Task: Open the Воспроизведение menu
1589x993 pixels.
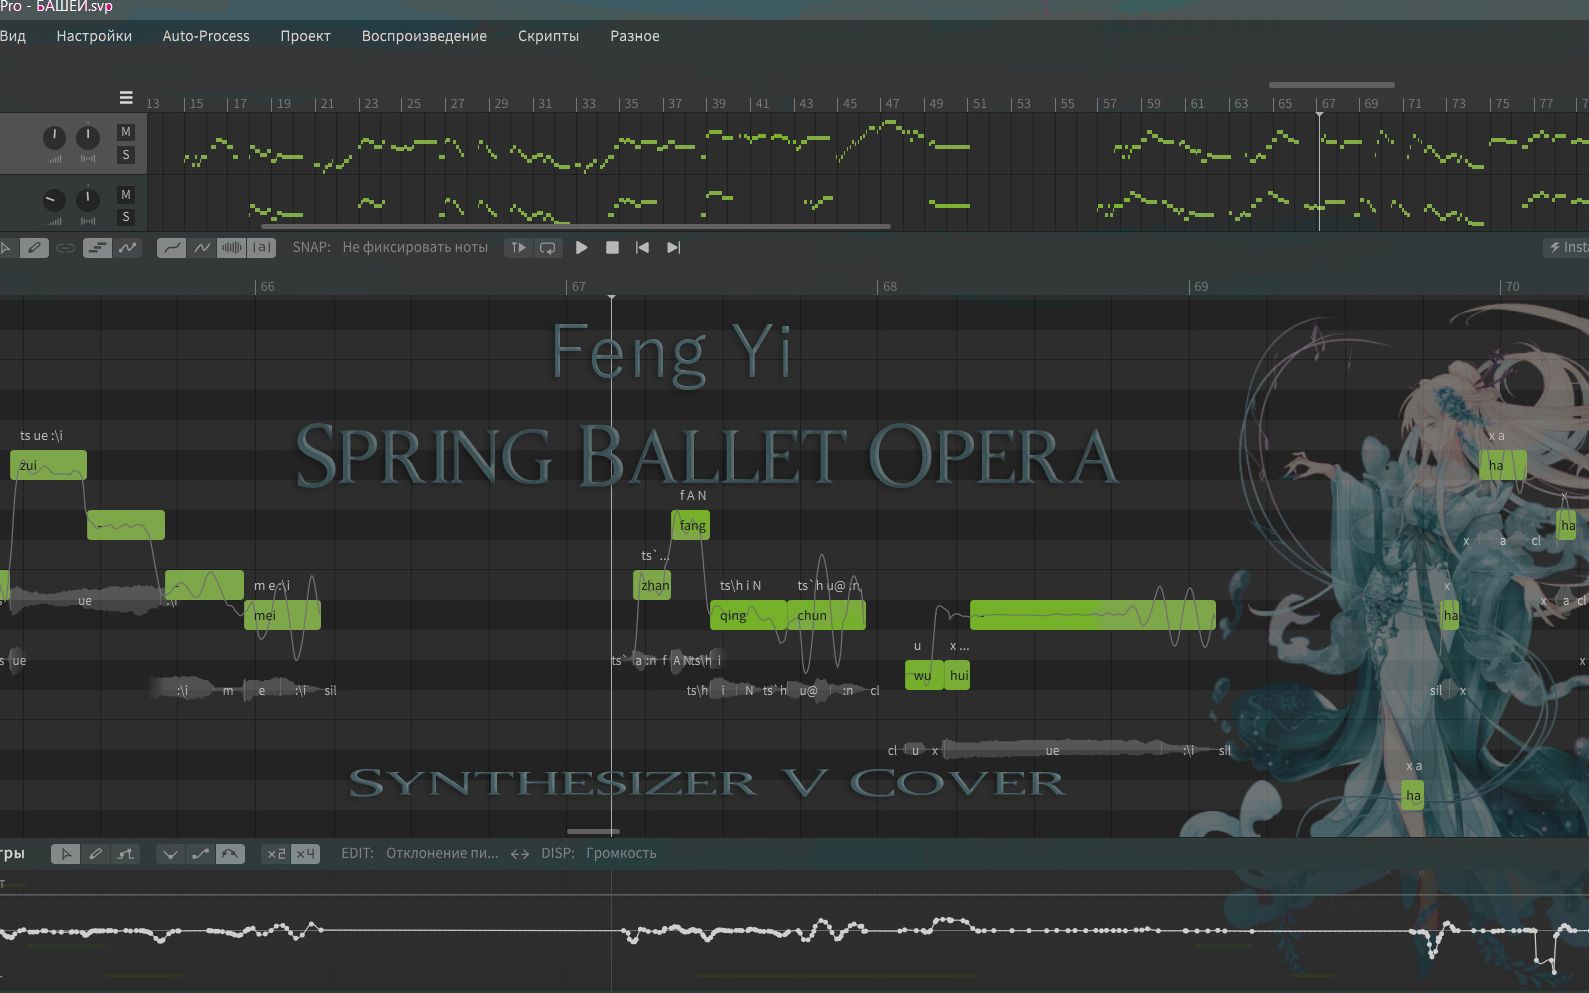Action: tap(424, 36)
